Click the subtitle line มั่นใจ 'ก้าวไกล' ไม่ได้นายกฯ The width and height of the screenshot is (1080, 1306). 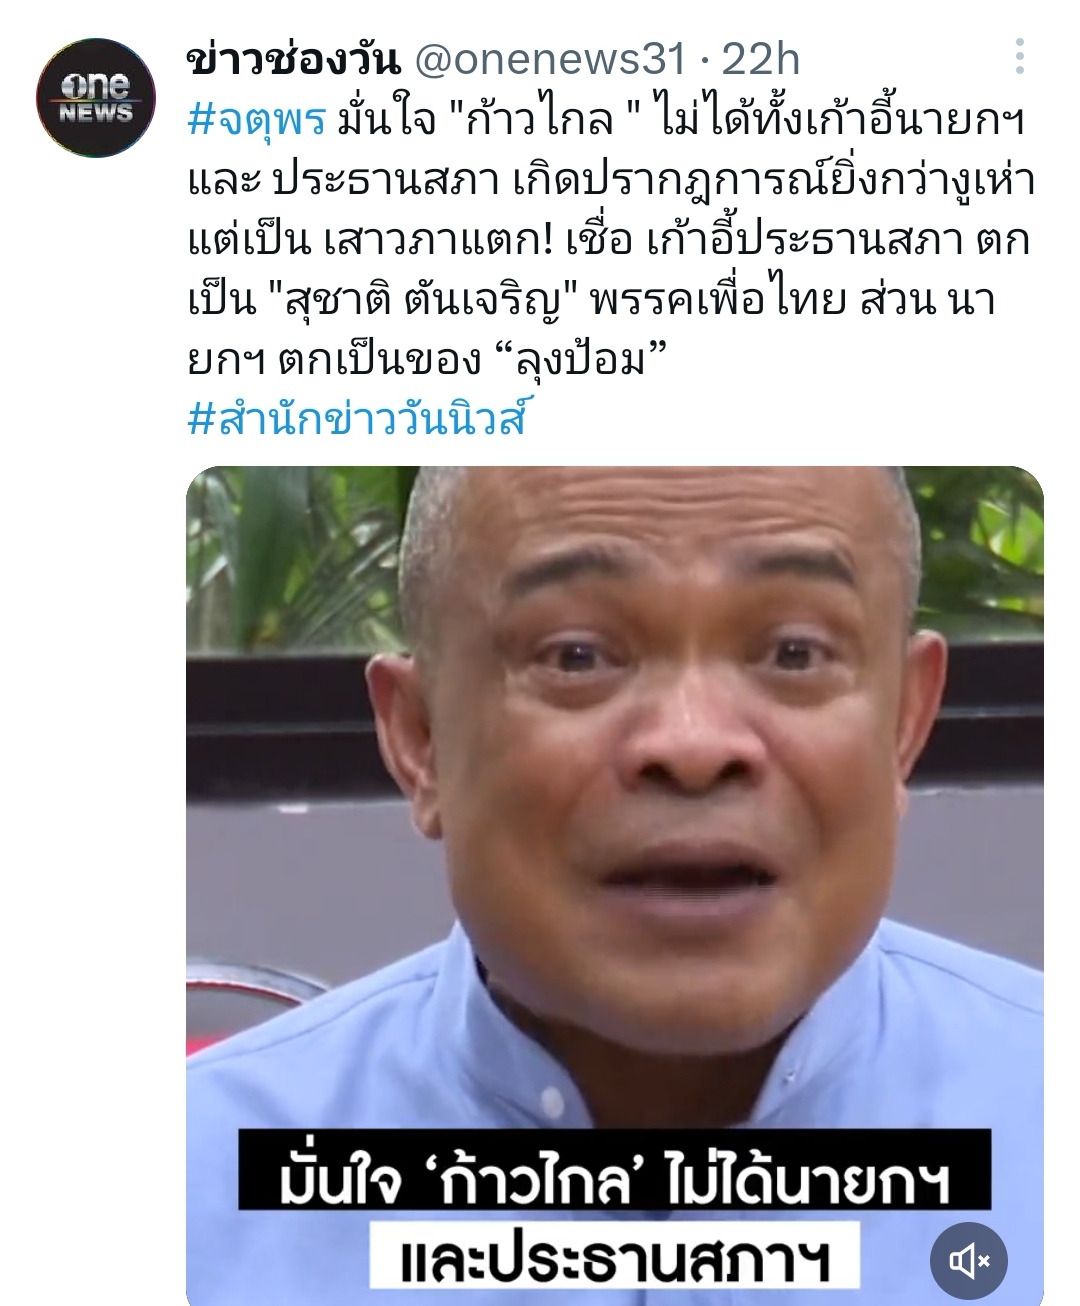click(x=613, y=1184)
